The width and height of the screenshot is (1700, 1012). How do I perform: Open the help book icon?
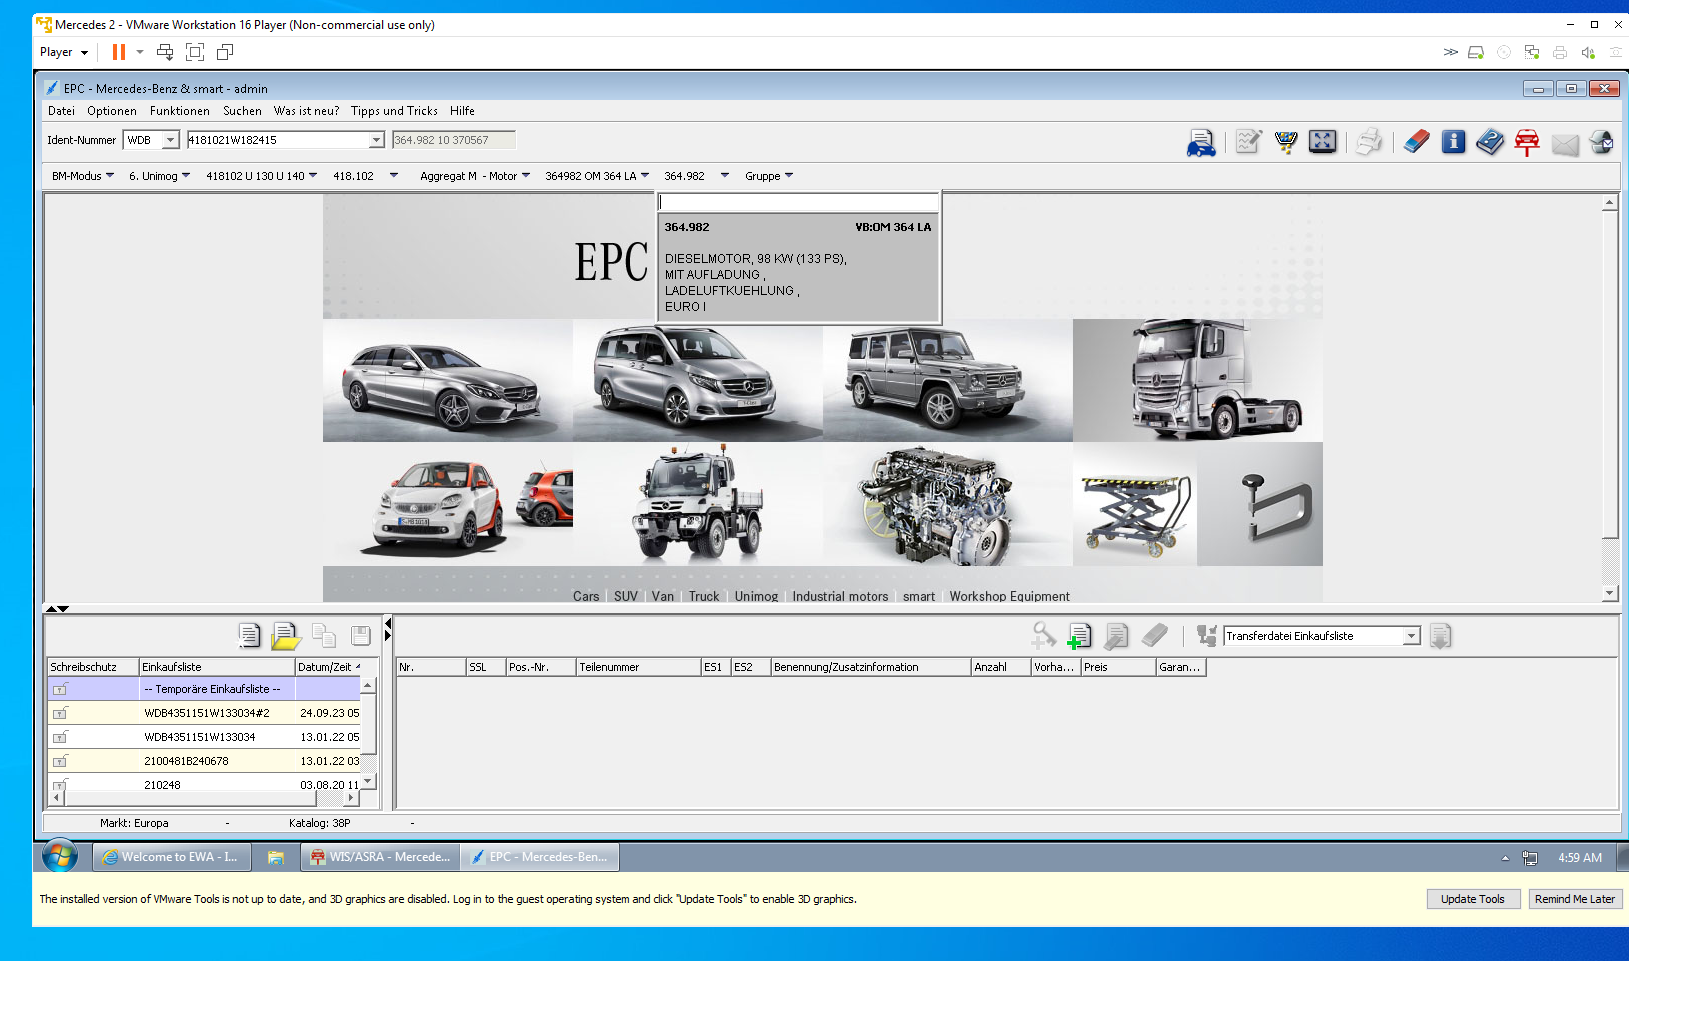(1490, 142)
